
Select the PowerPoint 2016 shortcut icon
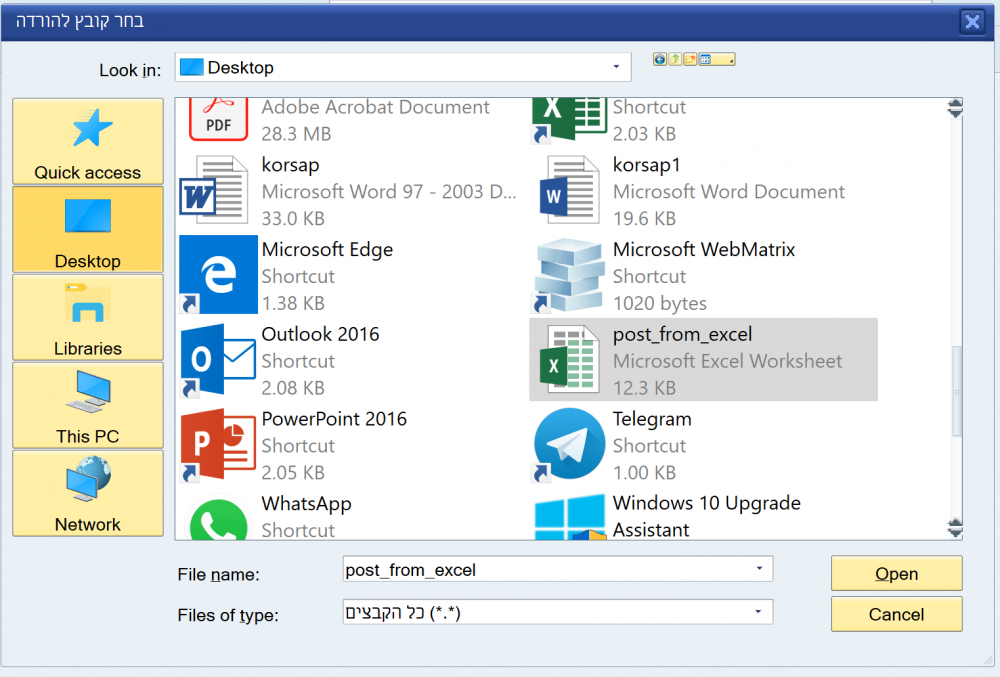(x=218, y=444)
